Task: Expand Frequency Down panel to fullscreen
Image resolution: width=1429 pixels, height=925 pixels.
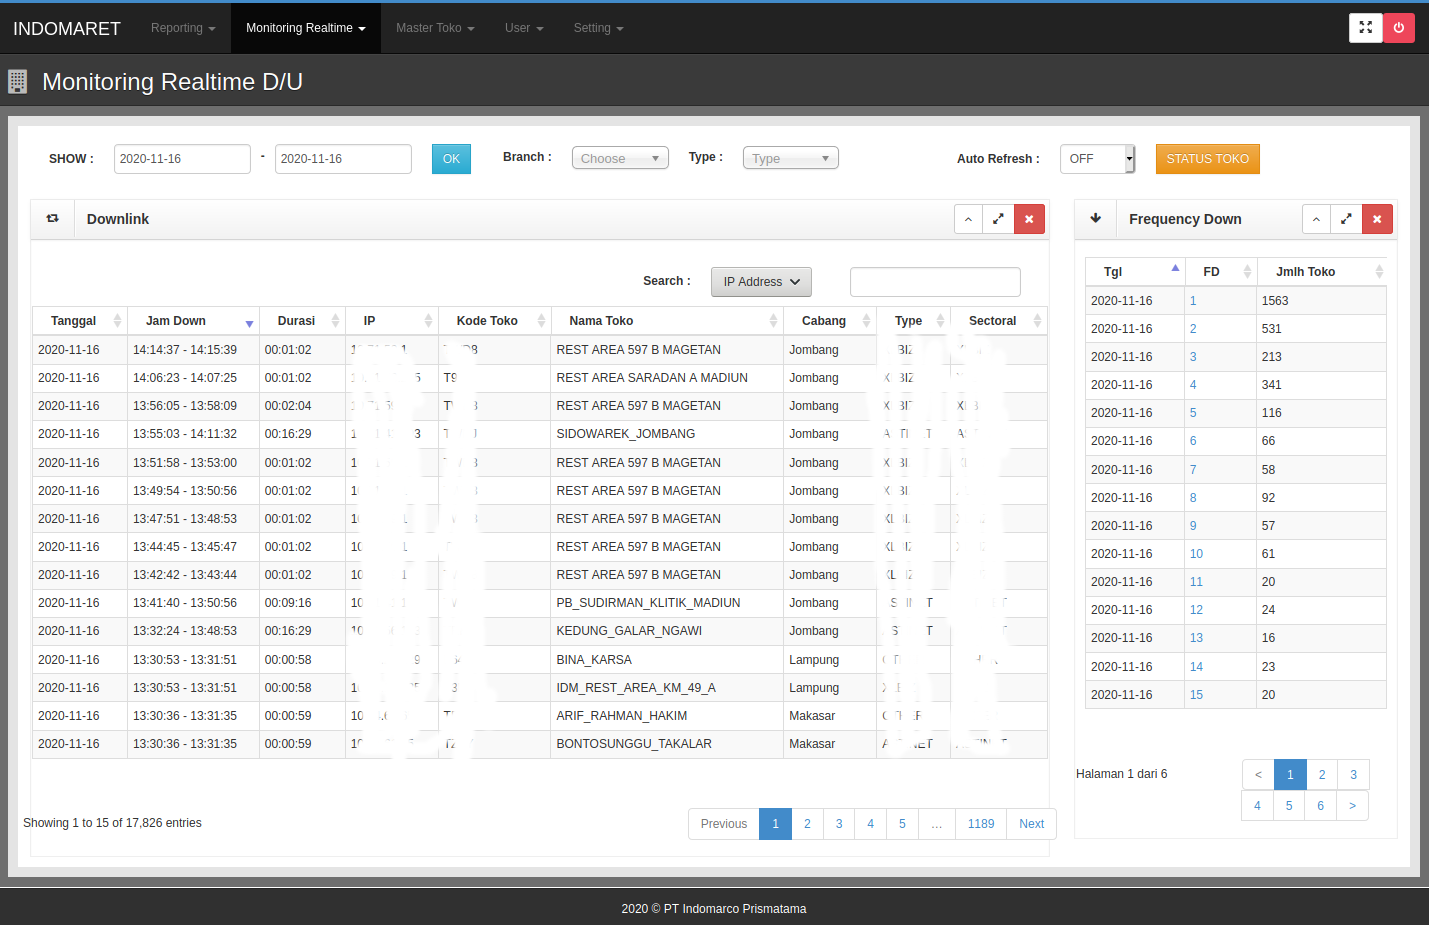Action: (x=1346, y=219)
